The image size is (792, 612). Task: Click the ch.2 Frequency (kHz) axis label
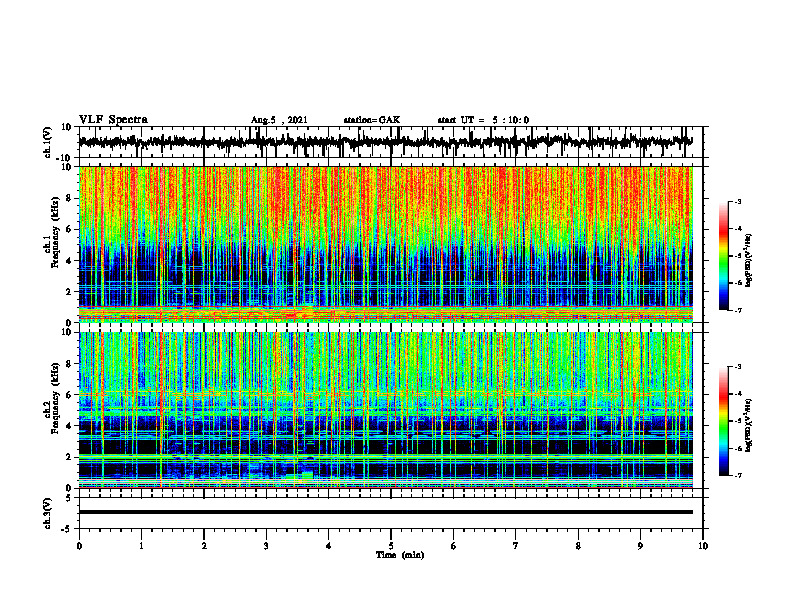pyautogui.click(x=52, y=398)
